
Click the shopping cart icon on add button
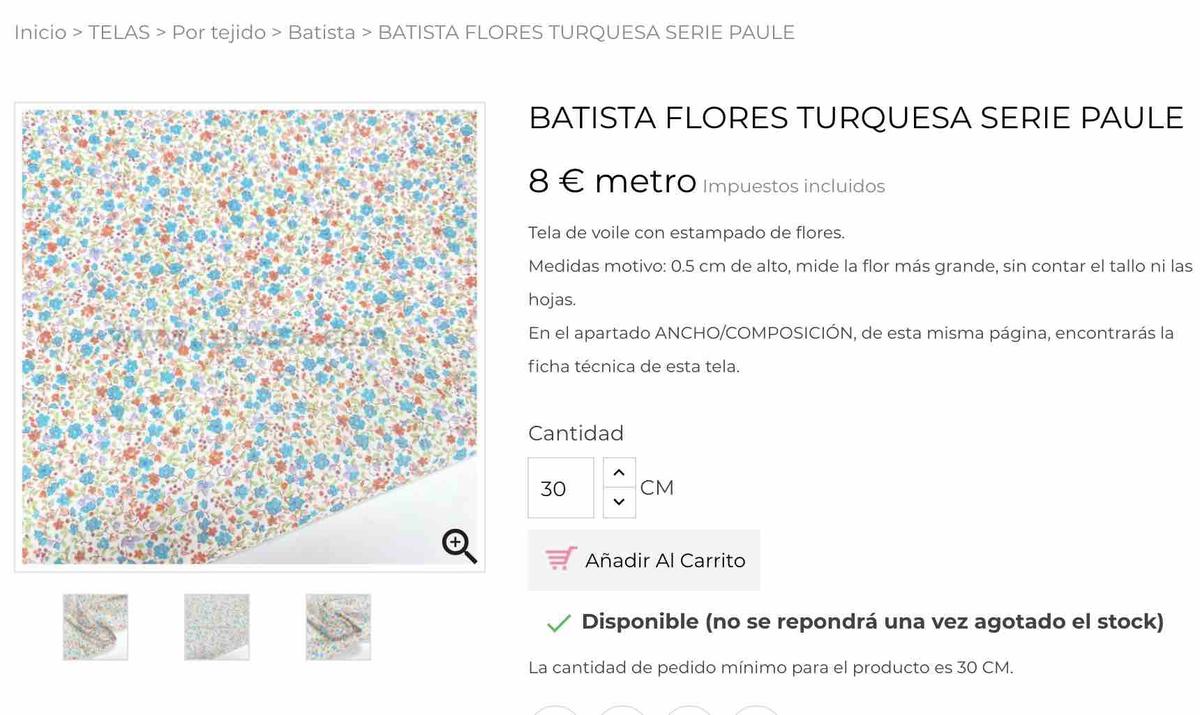(x=561, y=559)
